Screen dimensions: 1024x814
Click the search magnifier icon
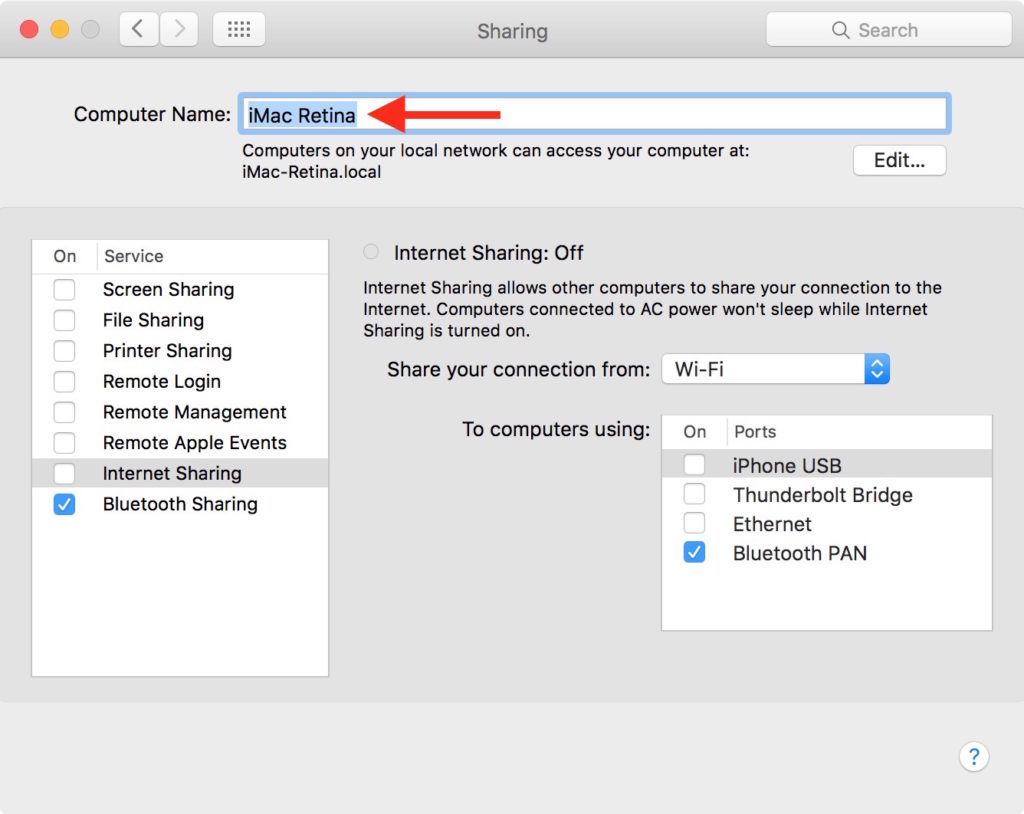click(x=841, y=30)
